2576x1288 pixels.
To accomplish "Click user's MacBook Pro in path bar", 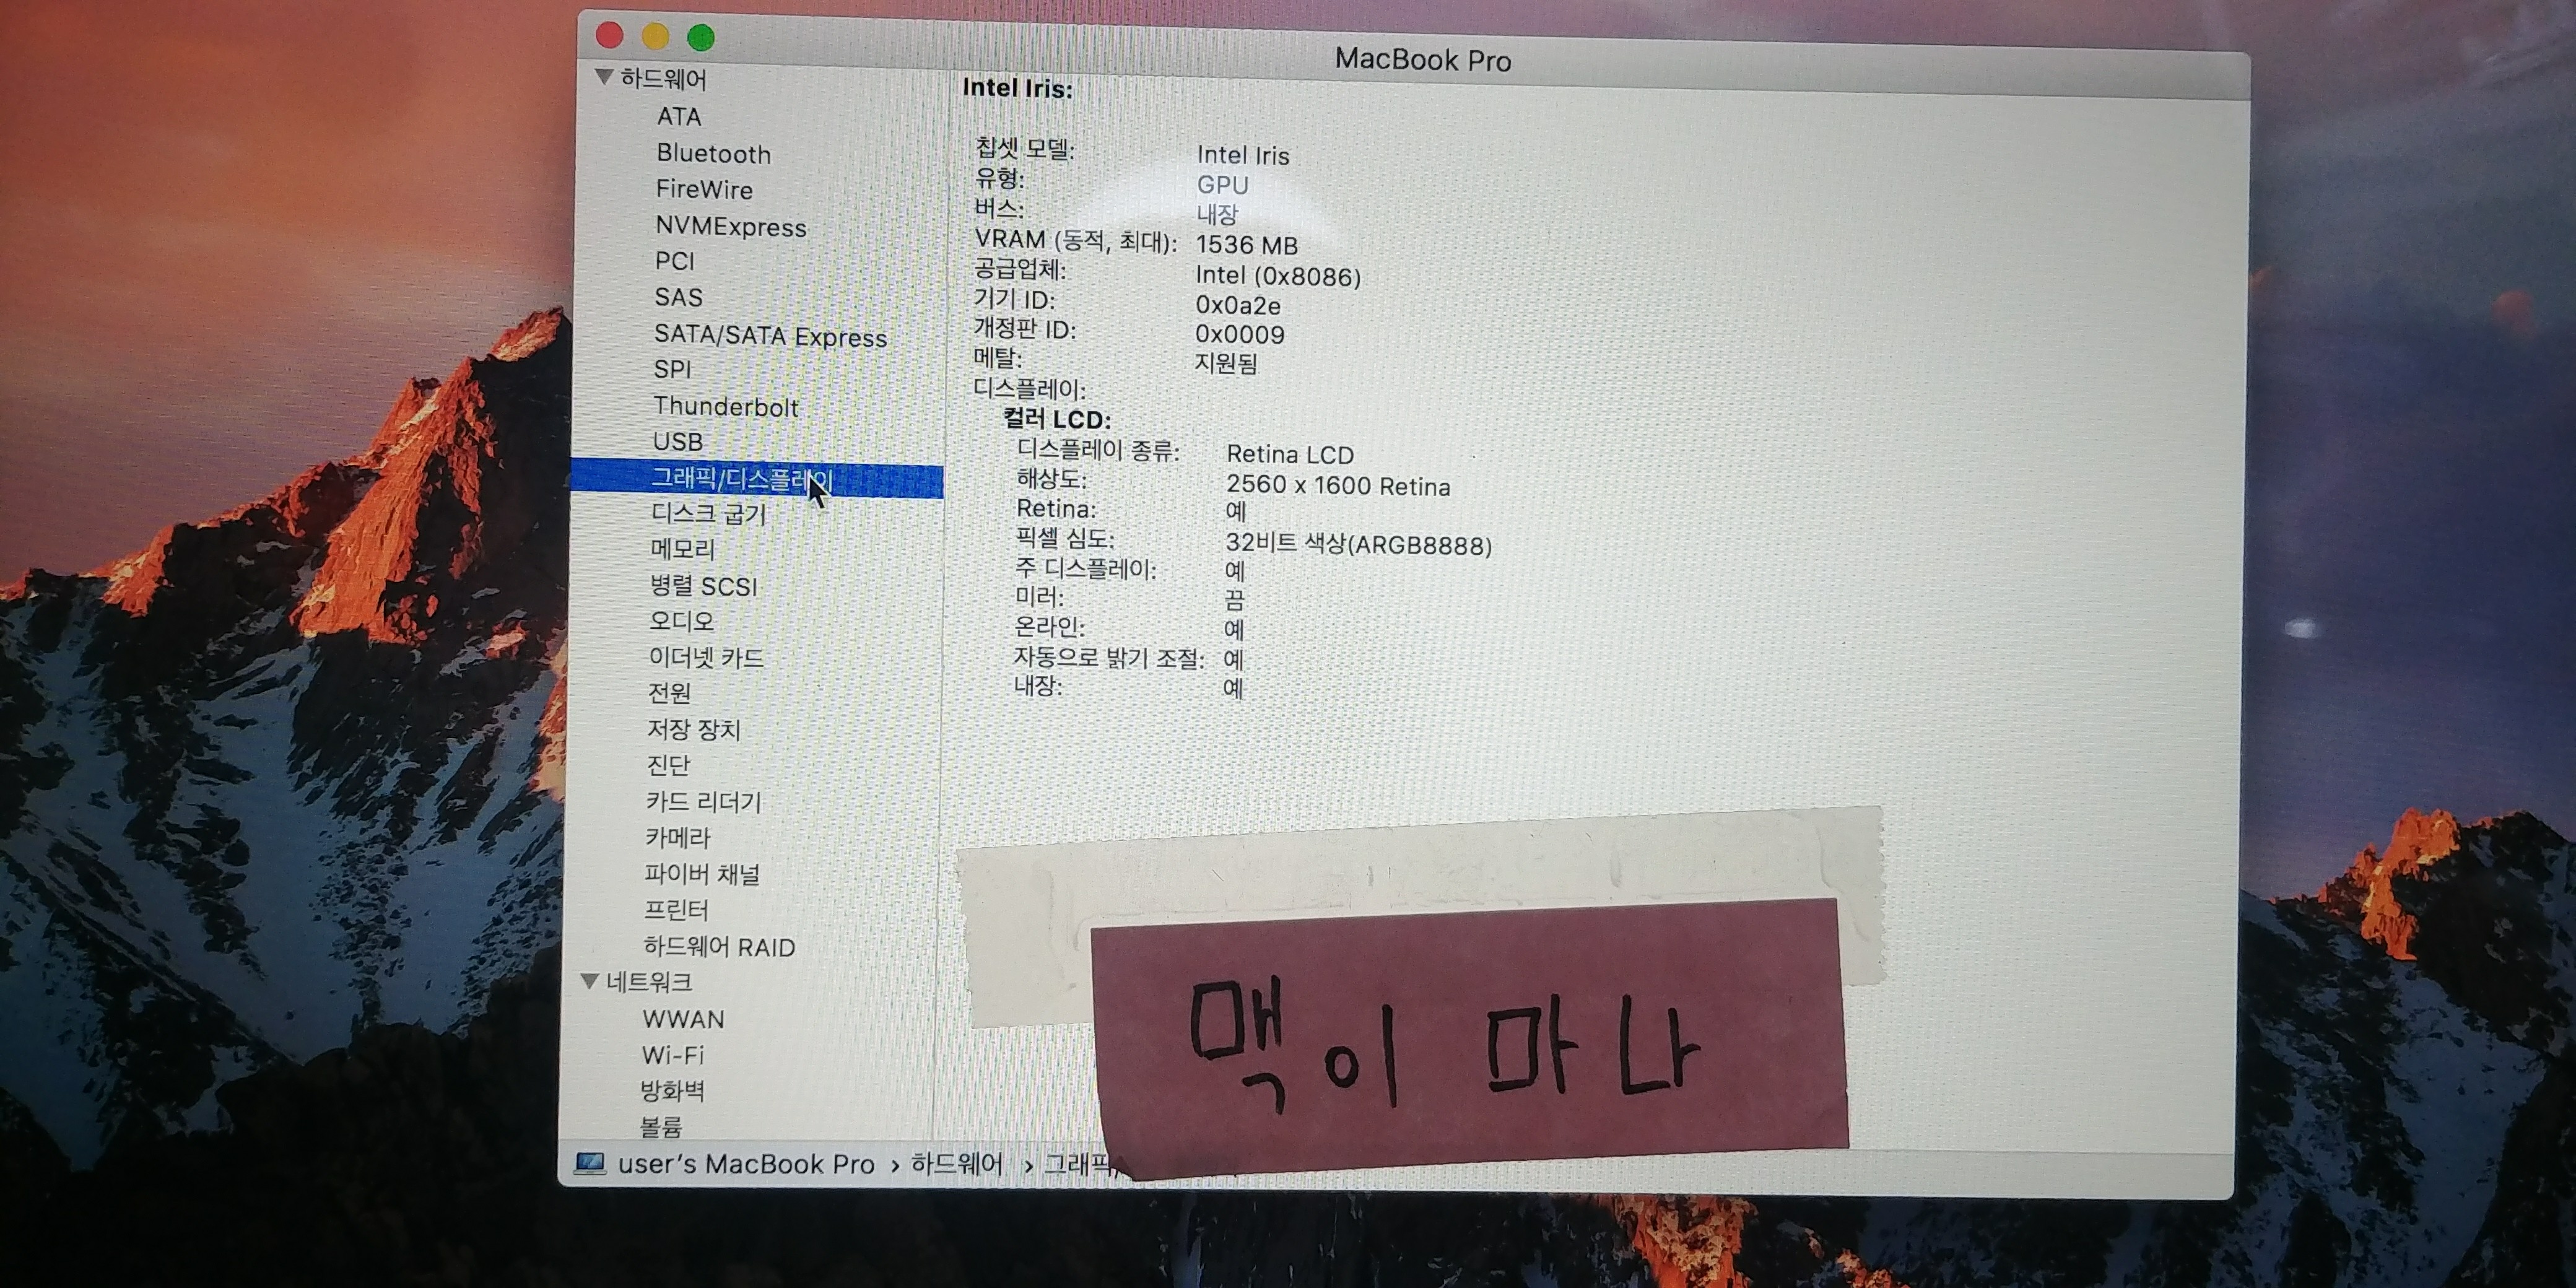I will coord(746,1164).
